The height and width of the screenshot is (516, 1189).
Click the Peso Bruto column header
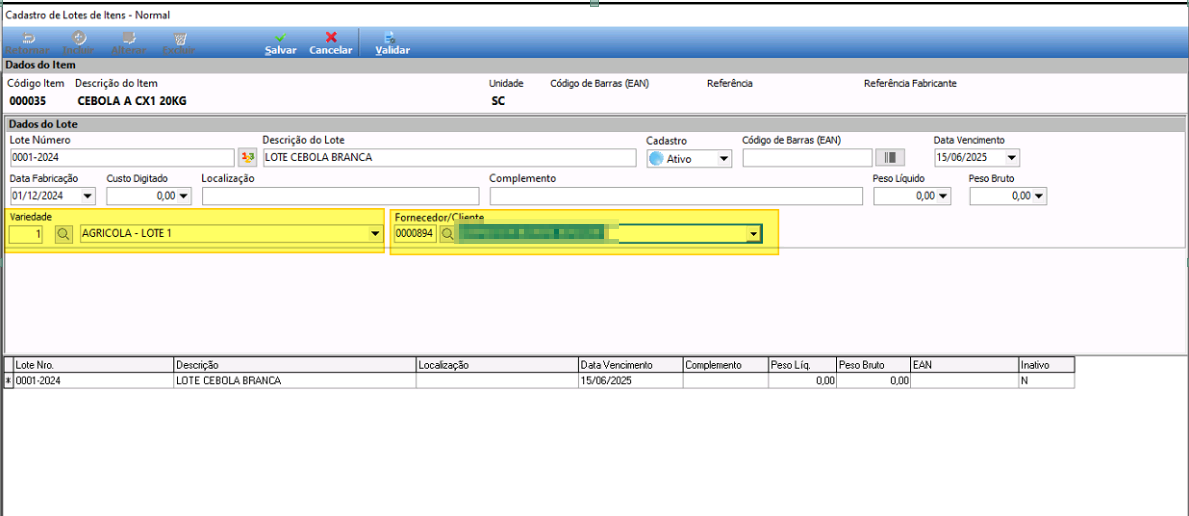pos(874,365)
